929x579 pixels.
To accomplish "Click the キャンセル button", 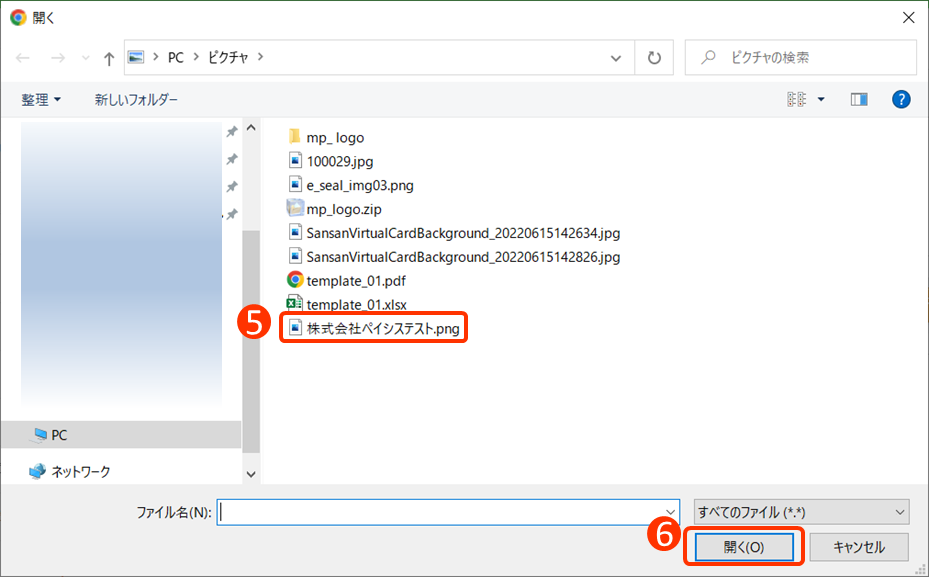I will click(x=859, y=548).
